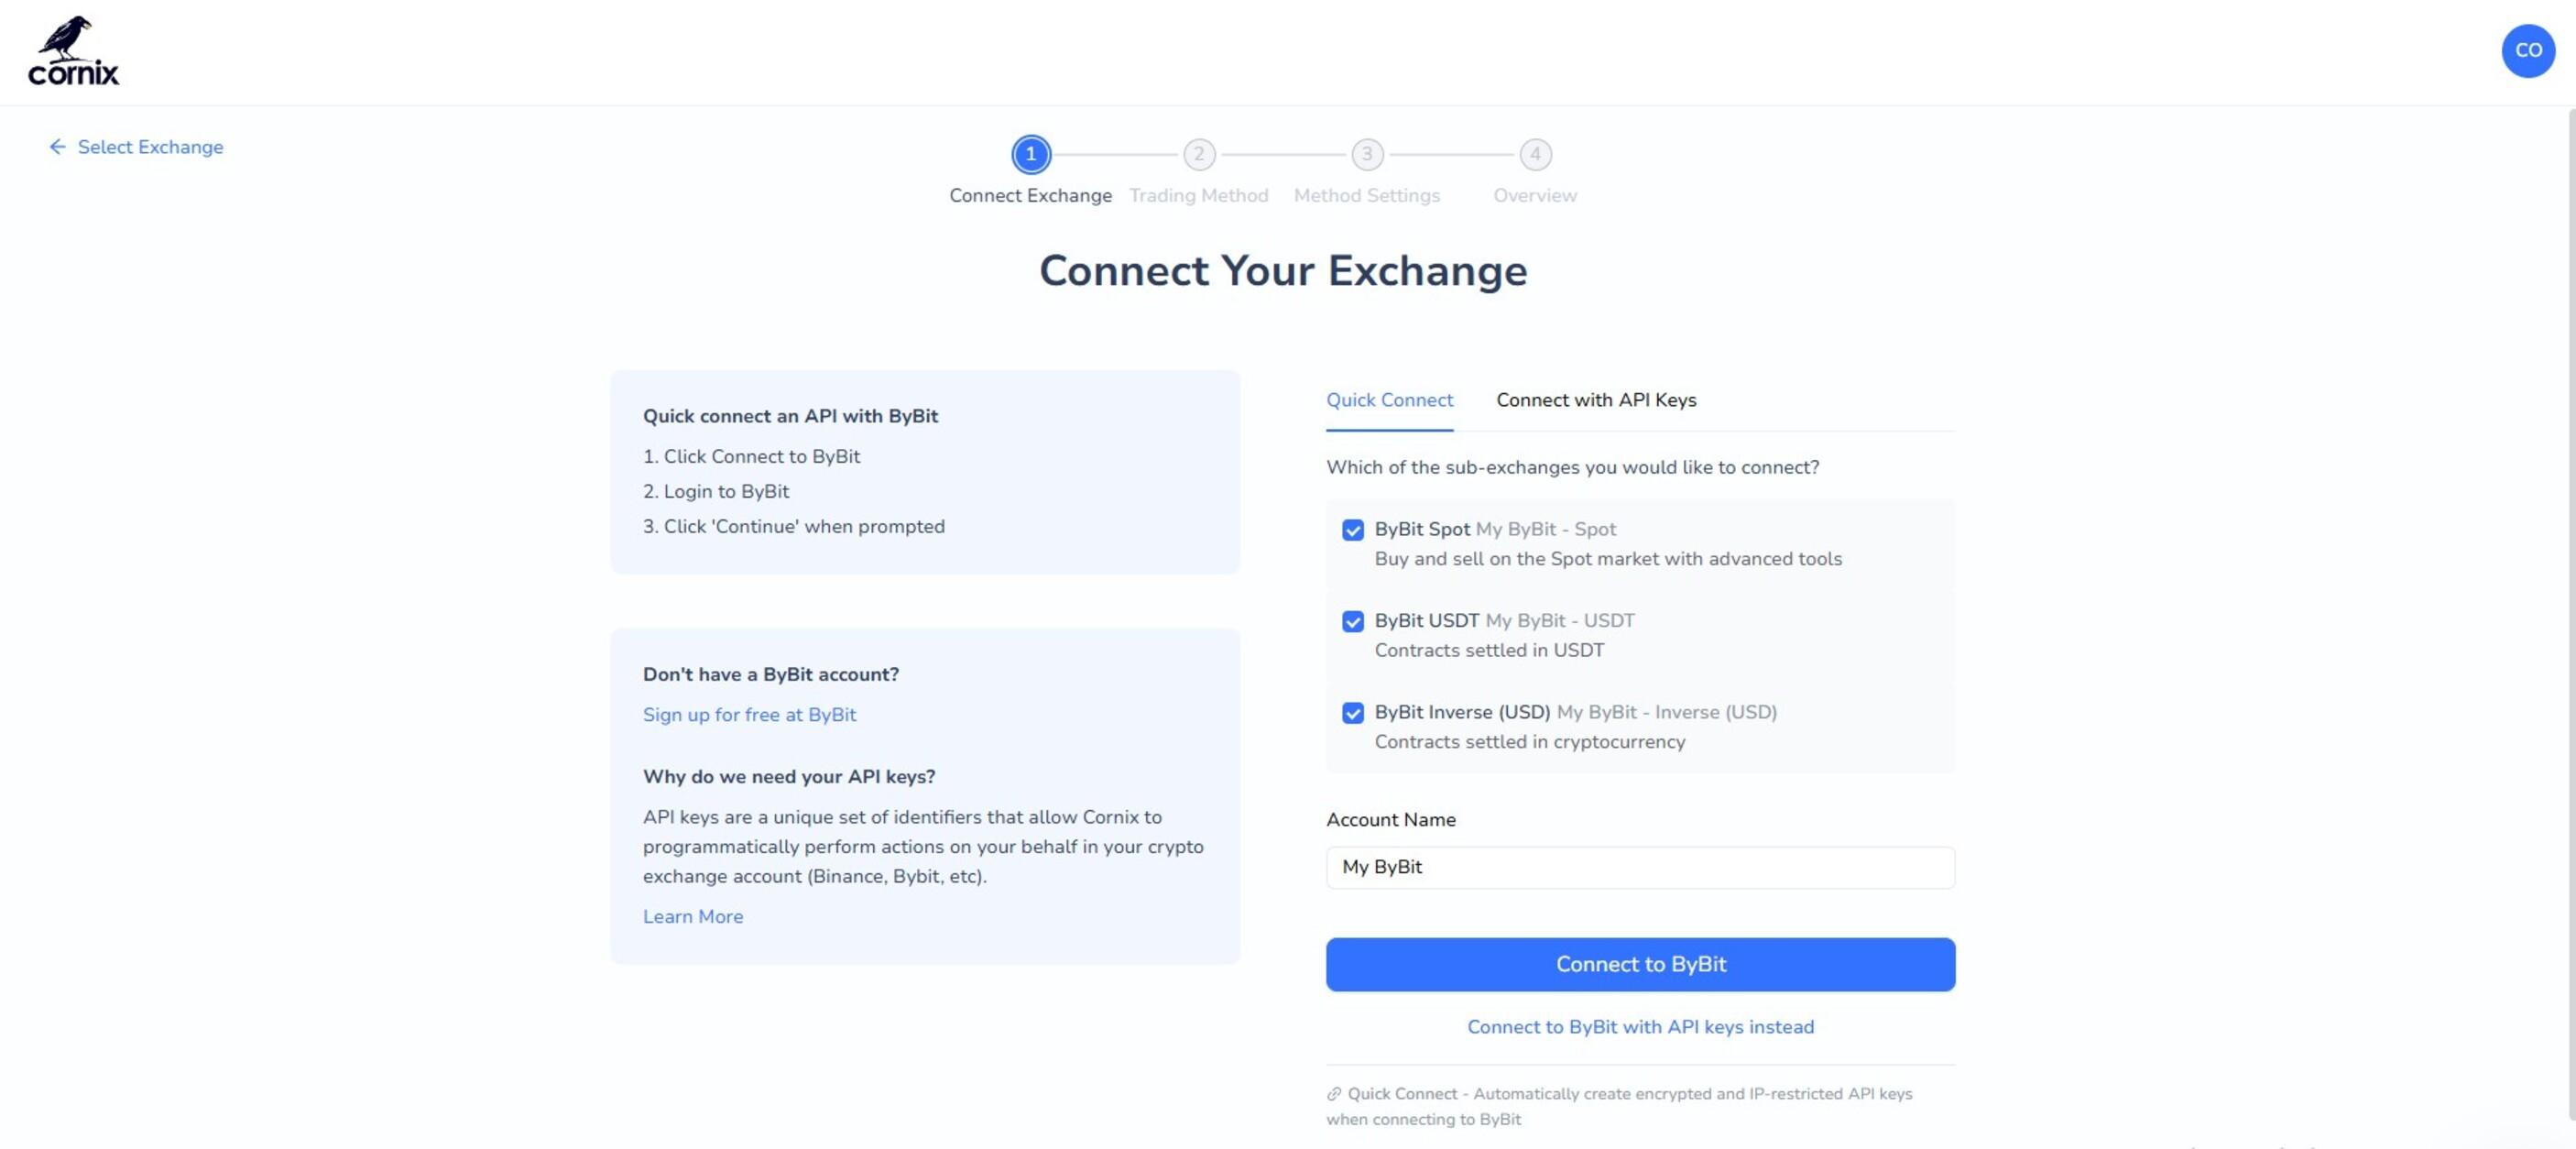
Task: Go back via the Select Exchange link
Action: [150, 147]
